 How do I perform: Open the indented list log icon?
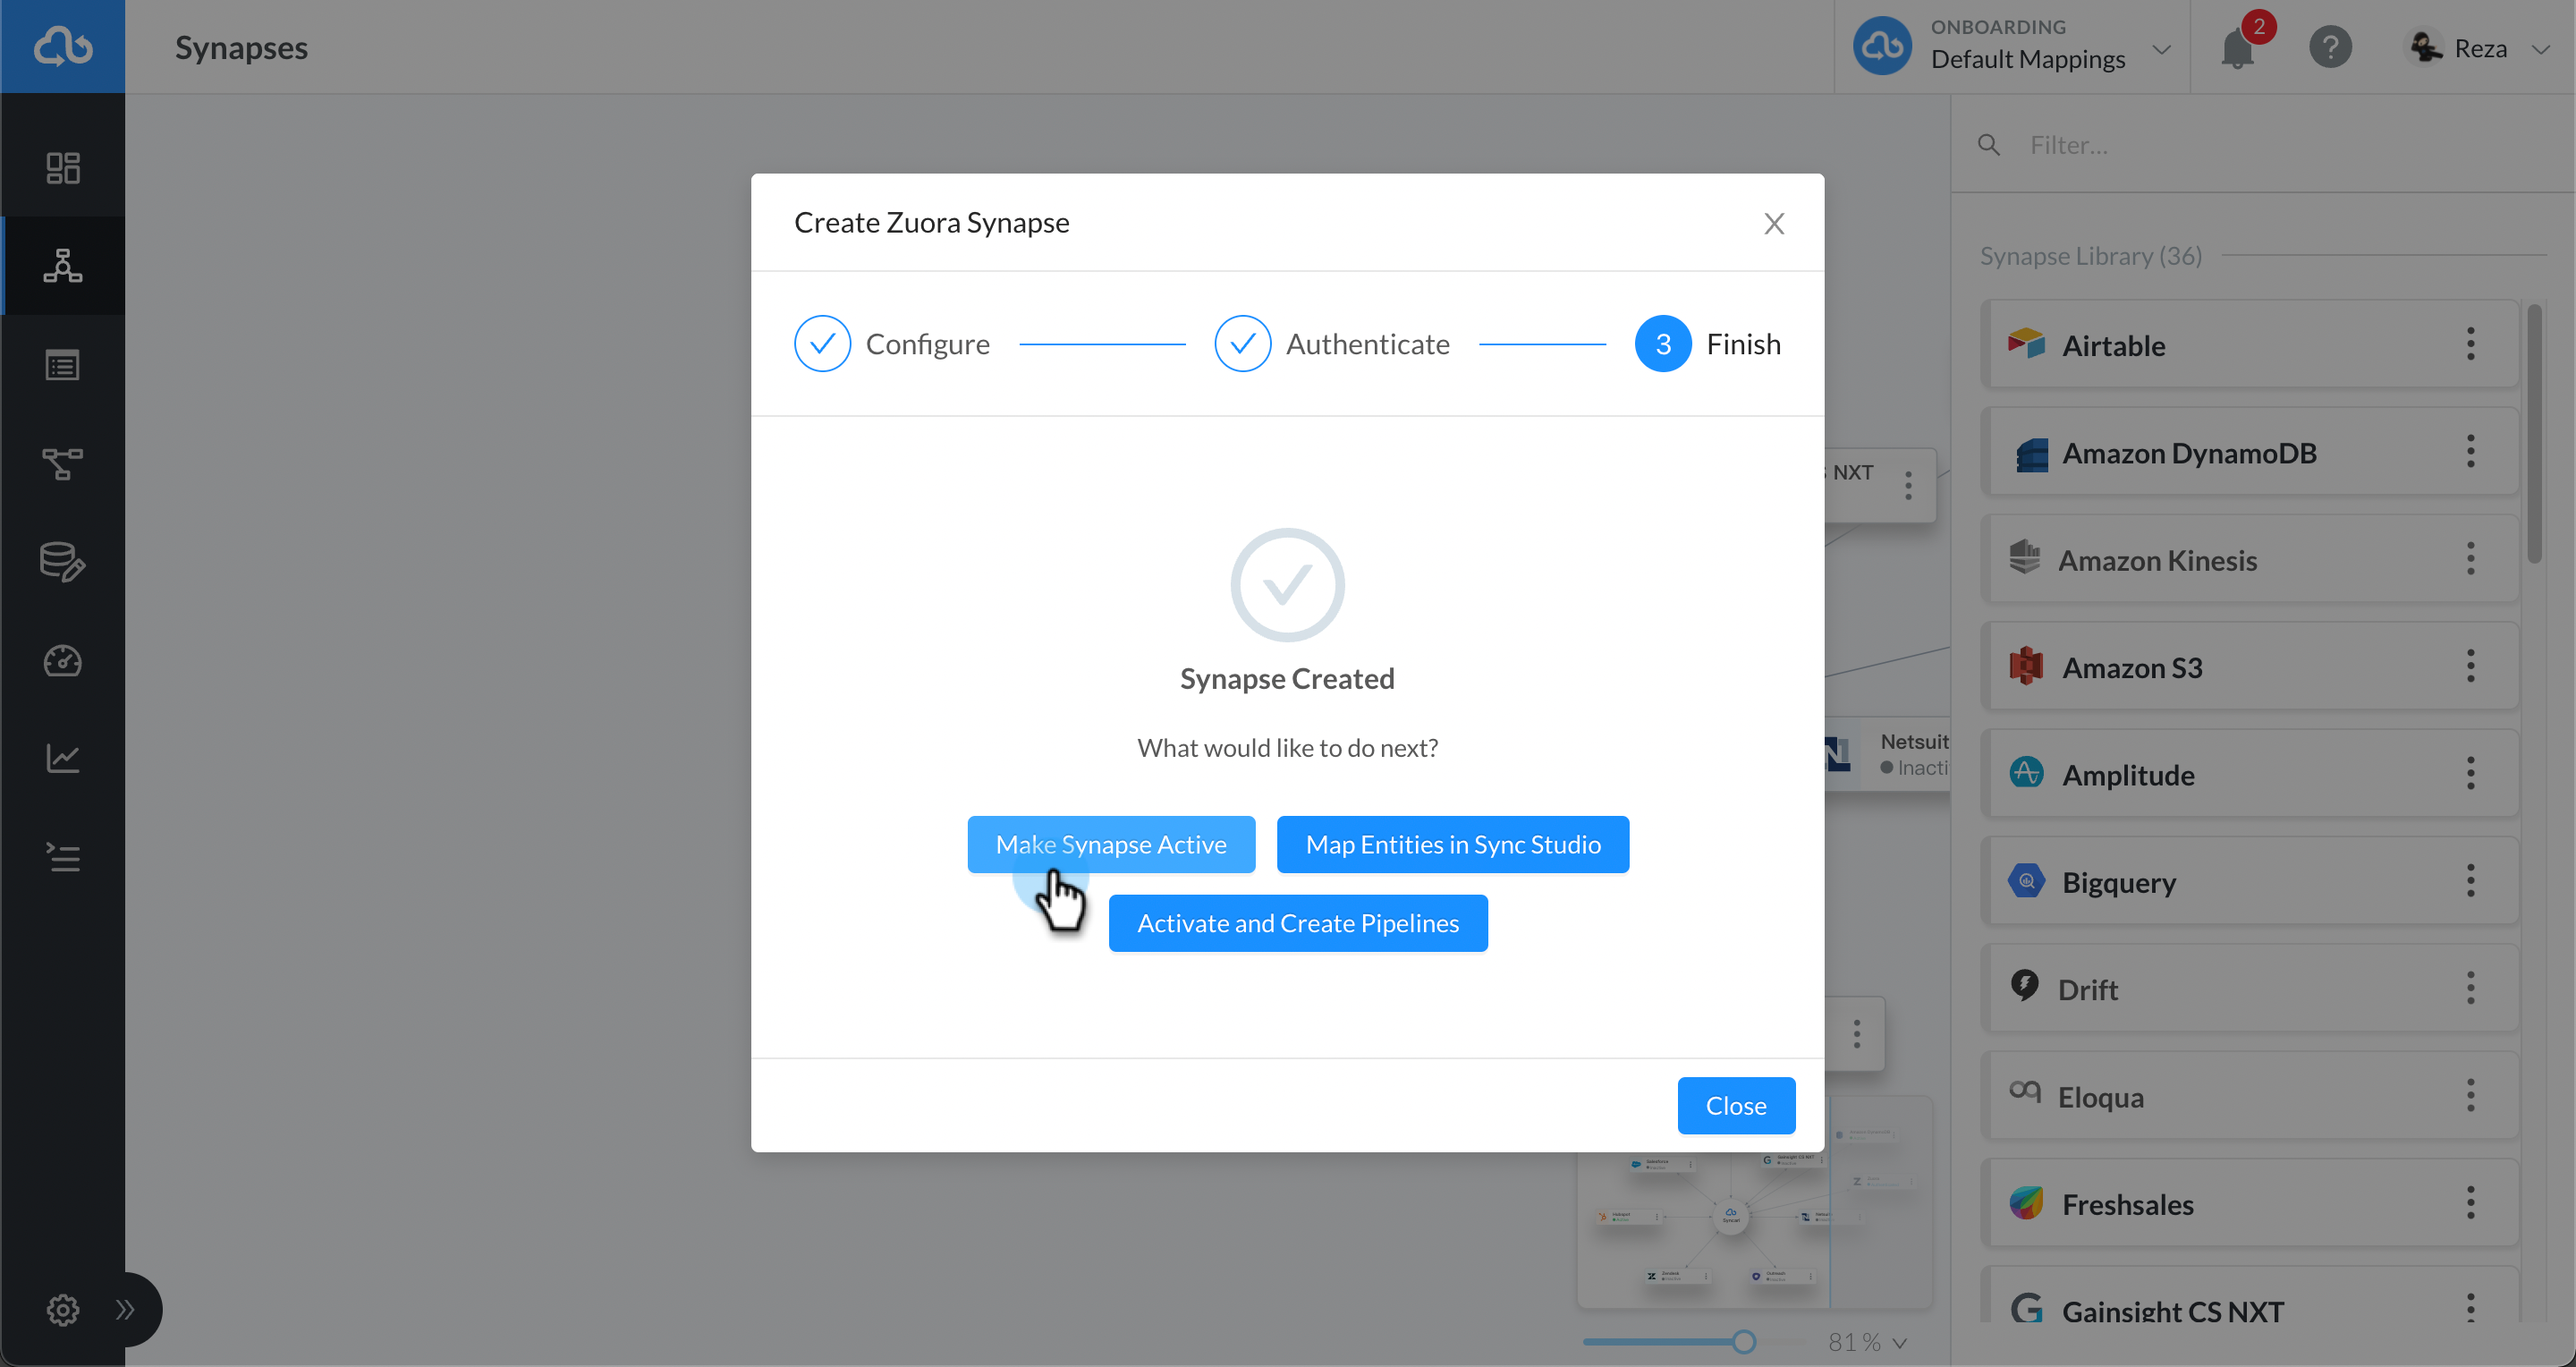click(x=62, y=857)
